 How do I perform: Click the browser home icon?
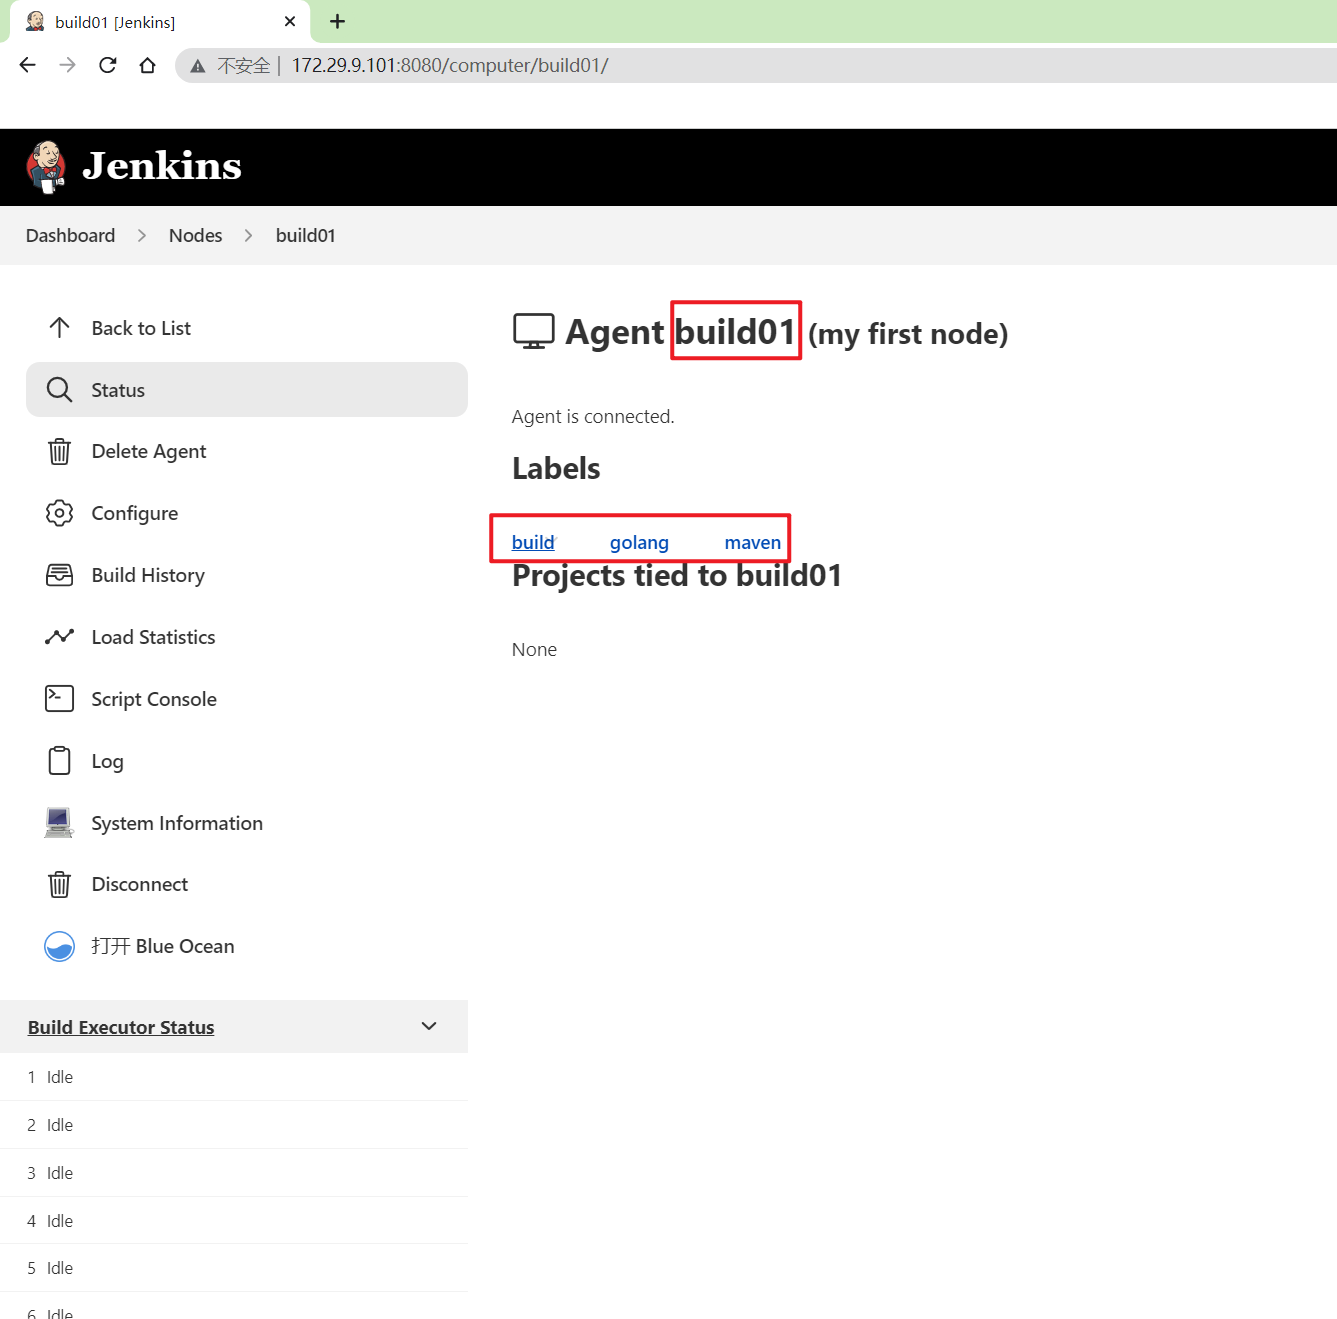148,65
